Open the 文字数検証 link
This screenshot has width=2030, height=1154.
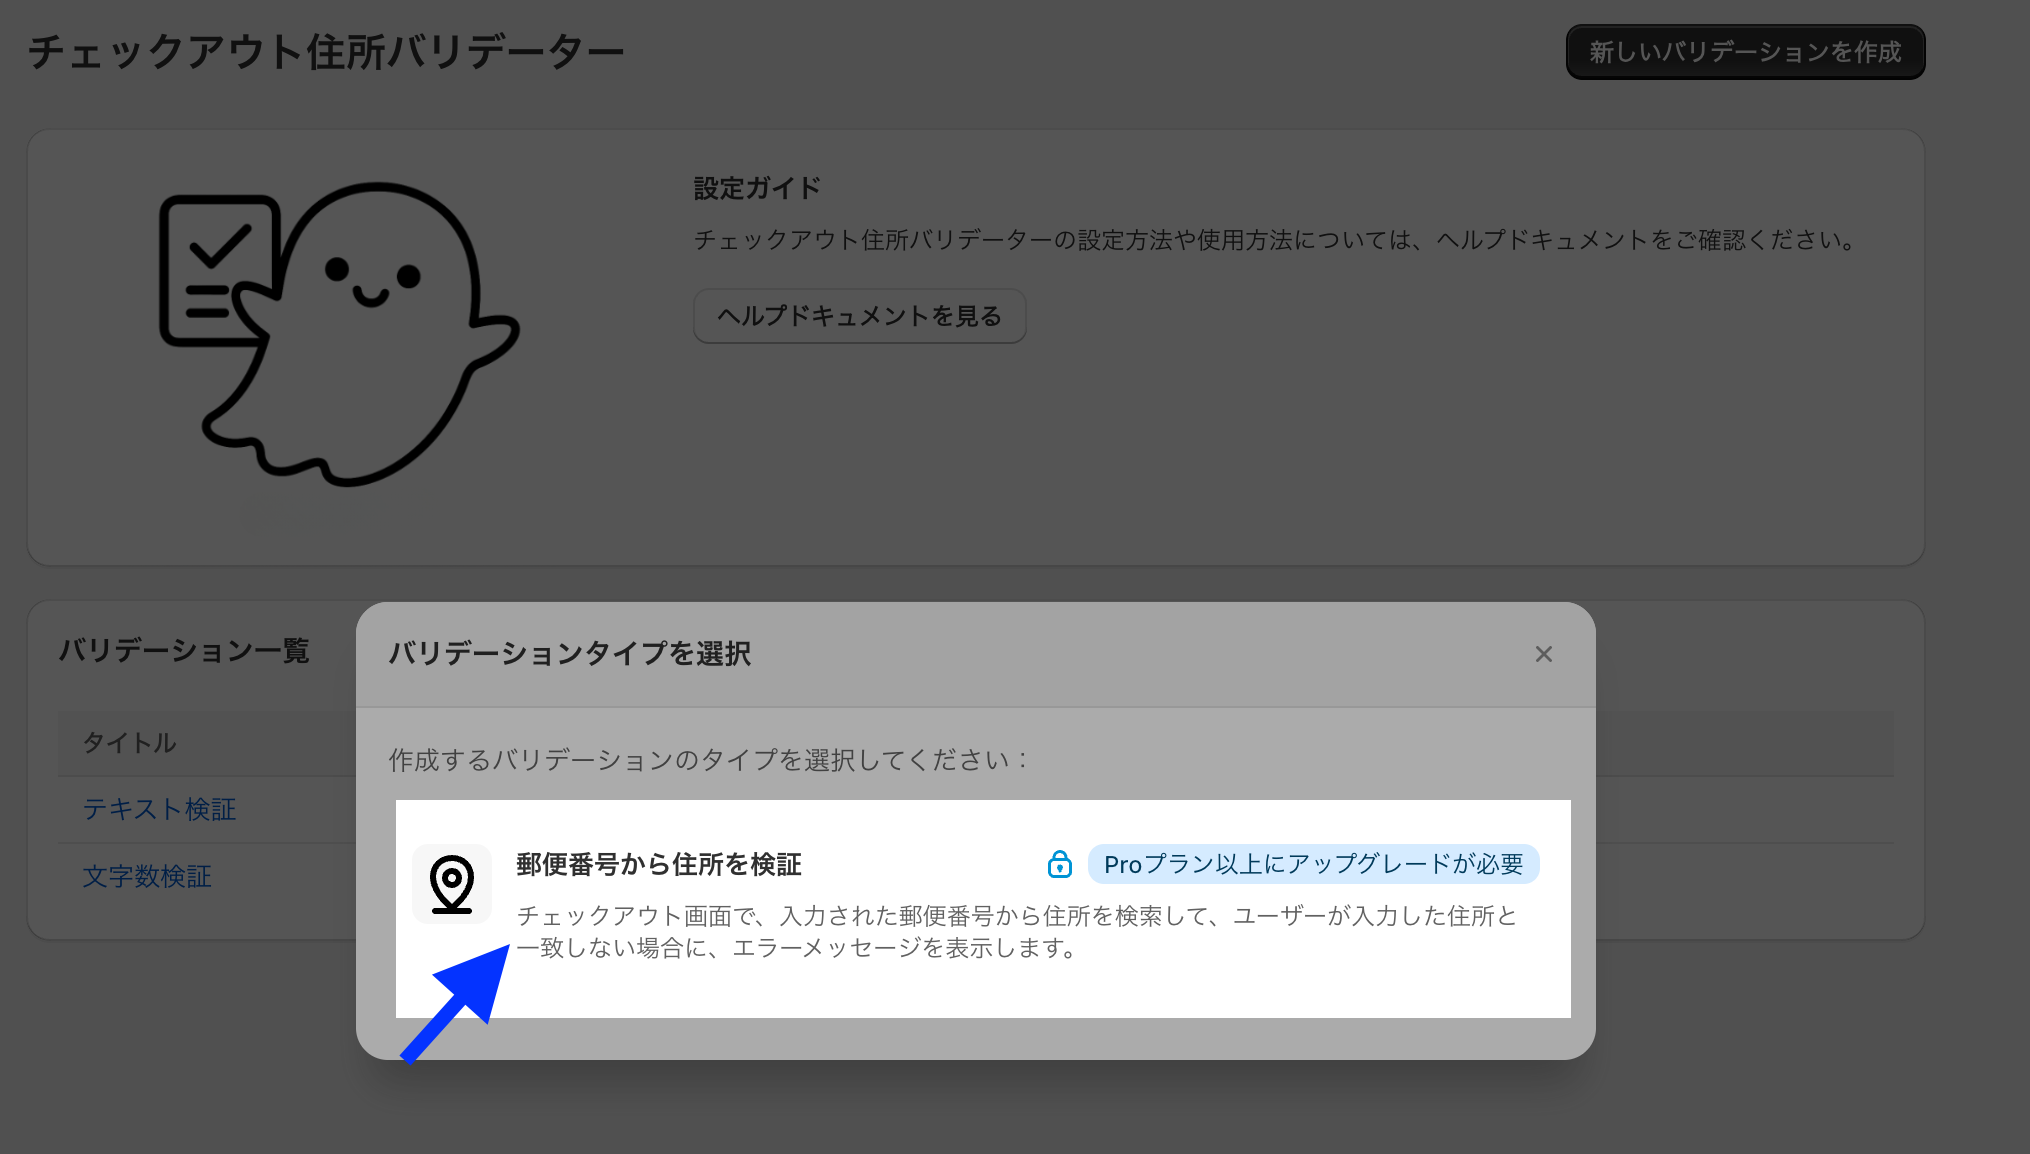tap(147, 876)
